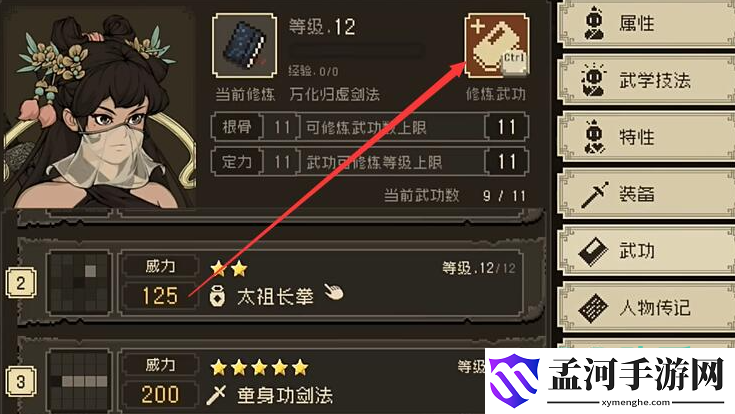Image resolution: width=735 pixels, height=414 pixels.
Task: Click the hand pointer icon next to 太祖长拳
Action: click(334, 292)
